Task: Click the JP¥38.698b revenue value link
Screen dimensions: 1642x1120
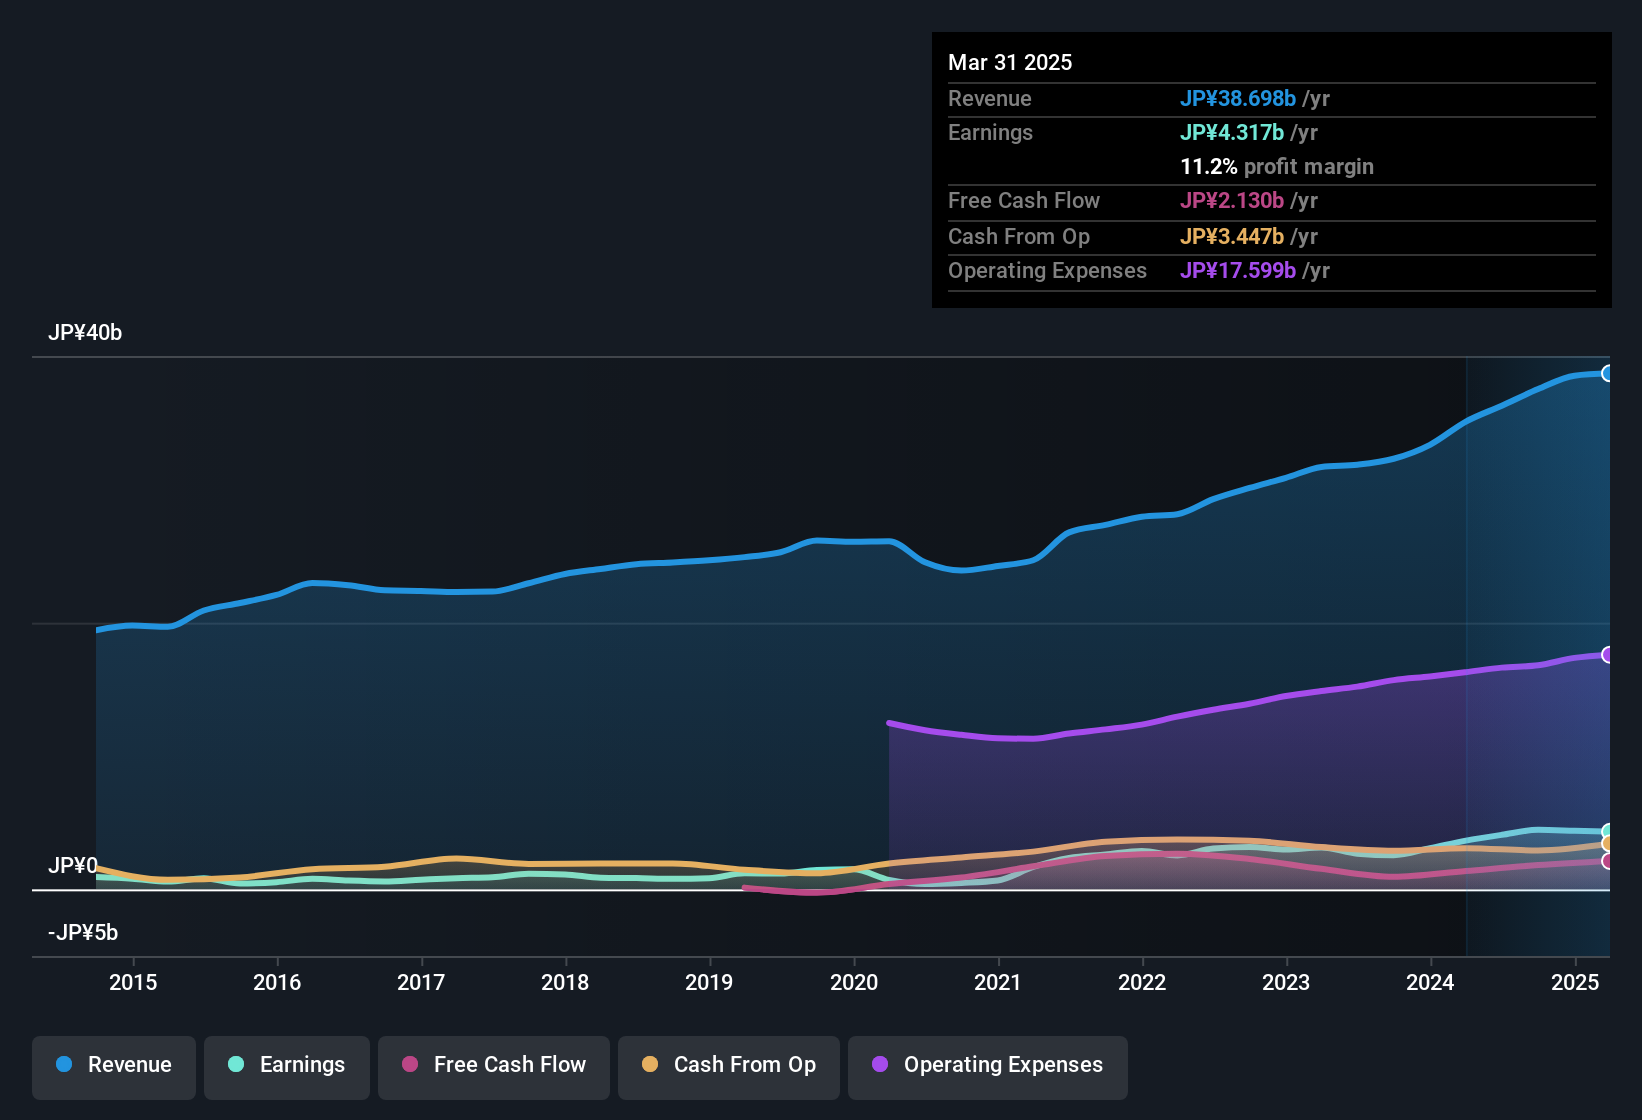Action: pos(1238,99)
